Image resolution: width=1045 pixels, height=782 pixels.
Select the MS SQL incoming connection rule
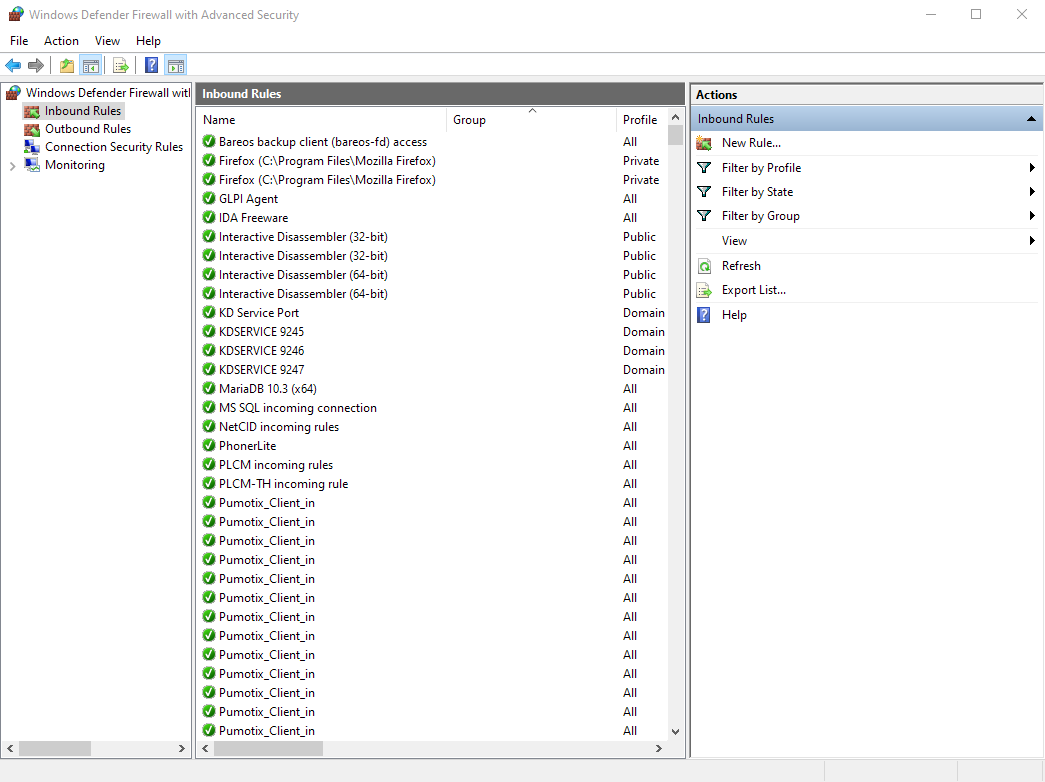297,407
